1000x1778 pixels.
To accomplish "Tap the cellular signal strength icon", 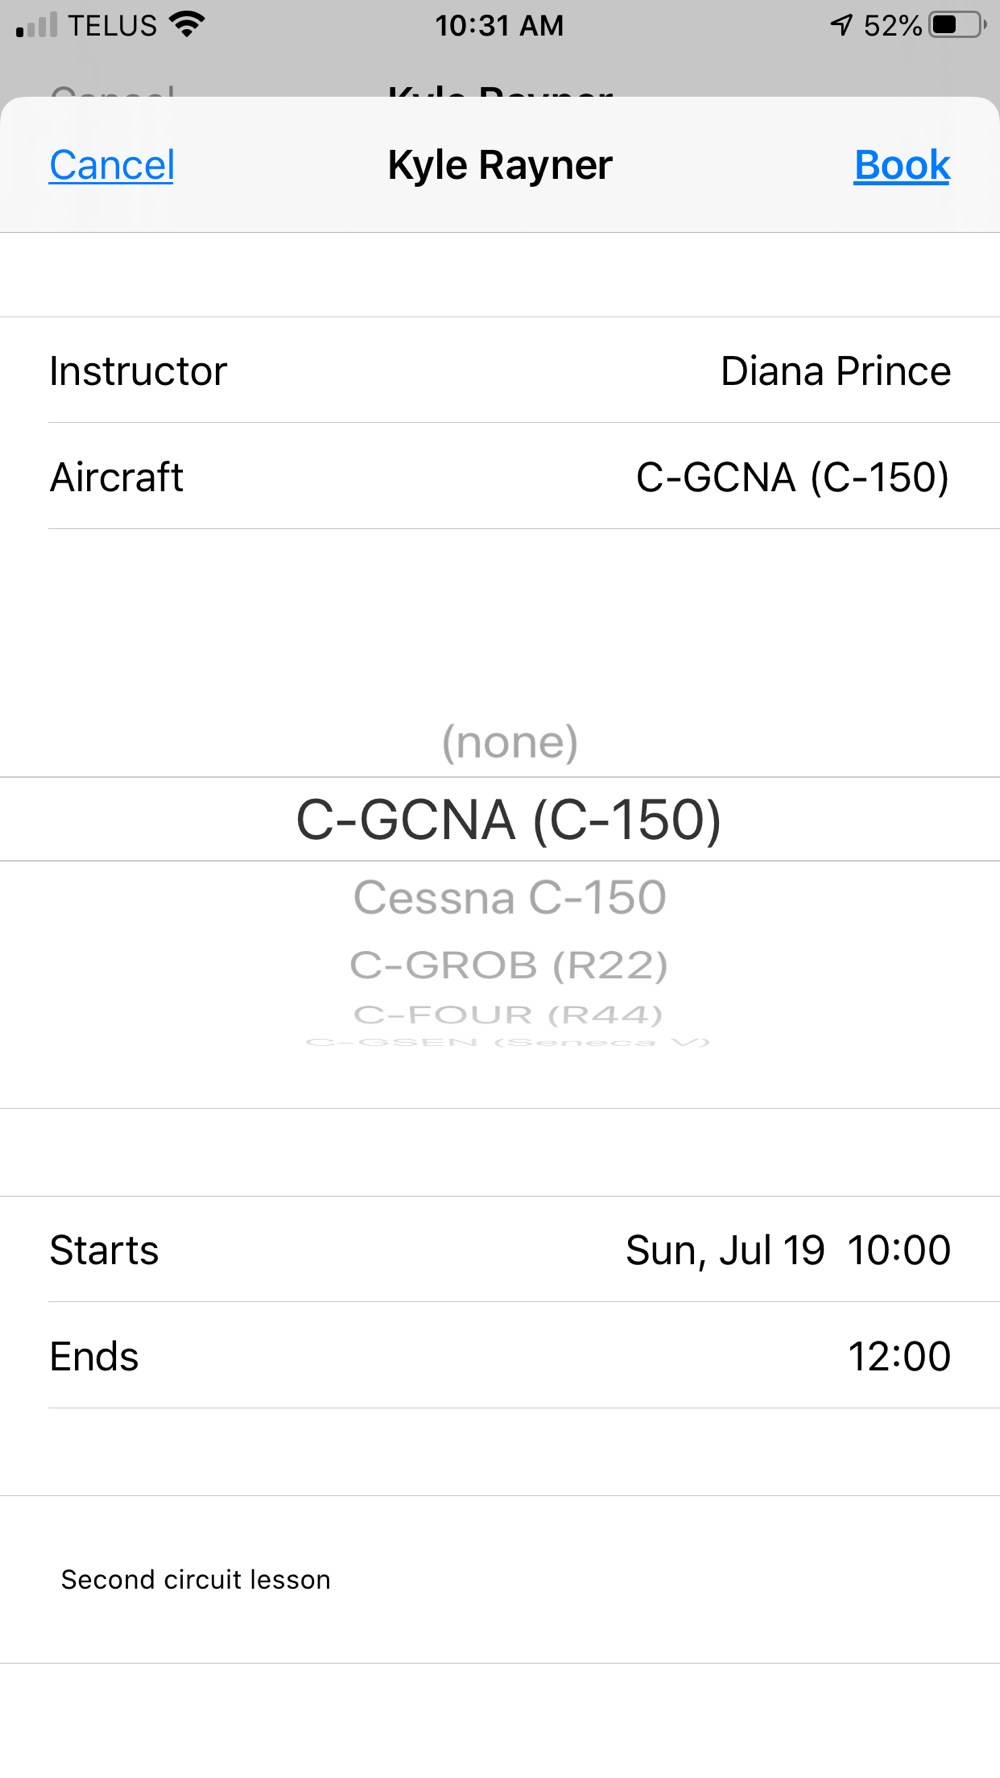I will [37, 25].
